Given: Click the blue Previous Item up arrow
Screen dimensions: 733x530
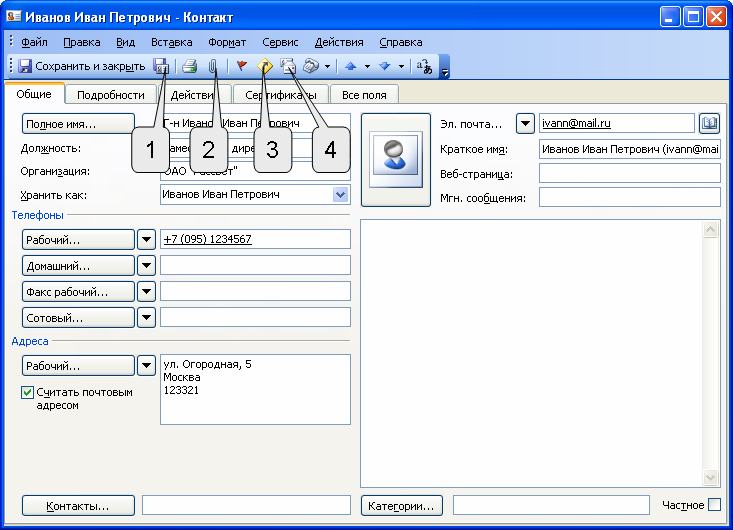Looking at the screenshot, I should pyautogui.click(x=351, y=66).
